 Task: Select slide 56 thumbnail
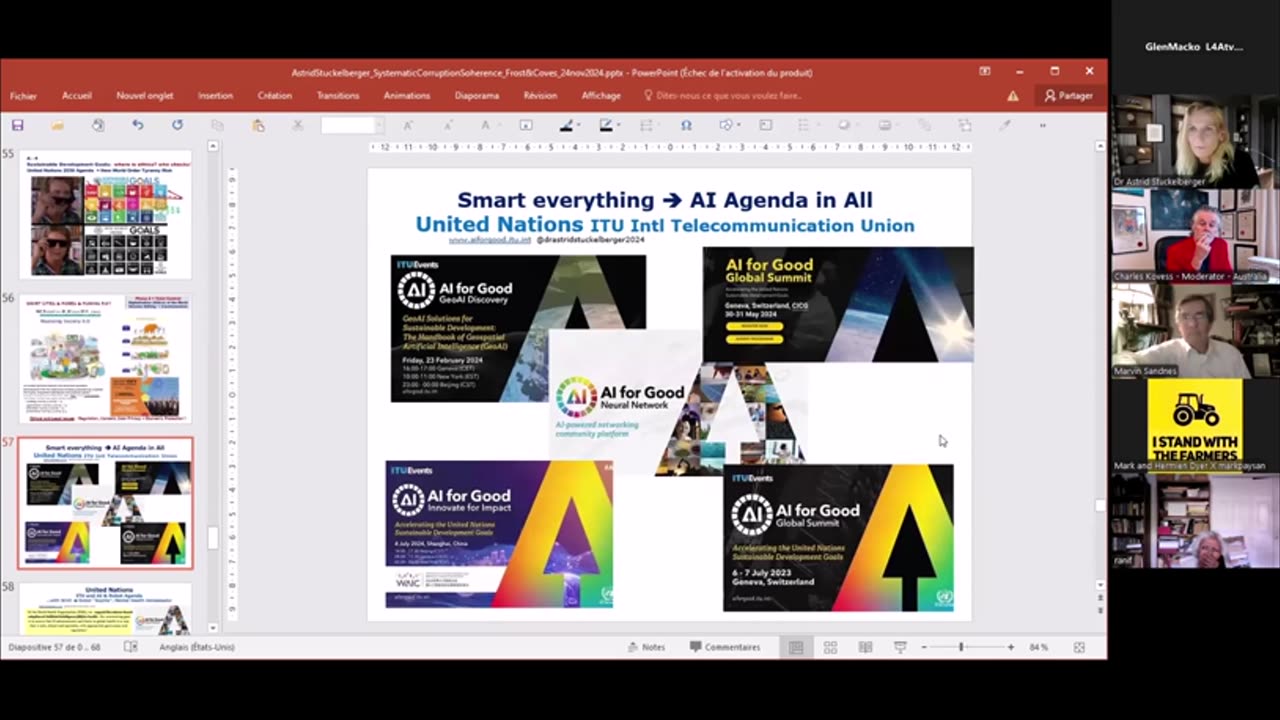105,358
